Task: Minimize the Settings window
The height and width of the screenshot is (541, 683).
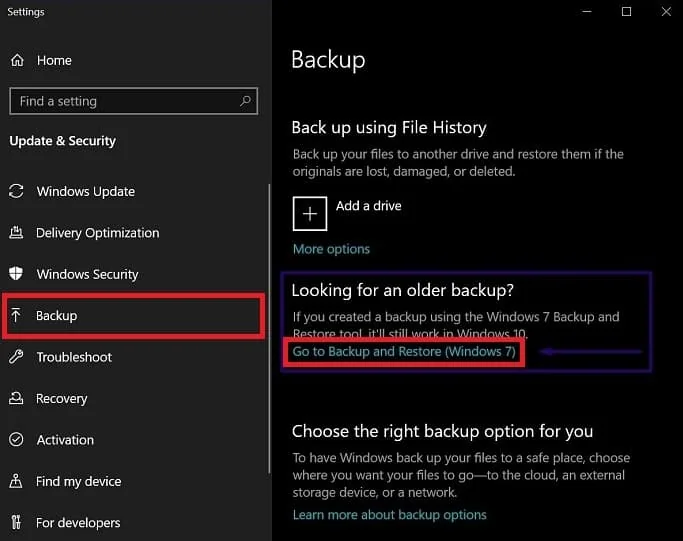Action: 587,12
